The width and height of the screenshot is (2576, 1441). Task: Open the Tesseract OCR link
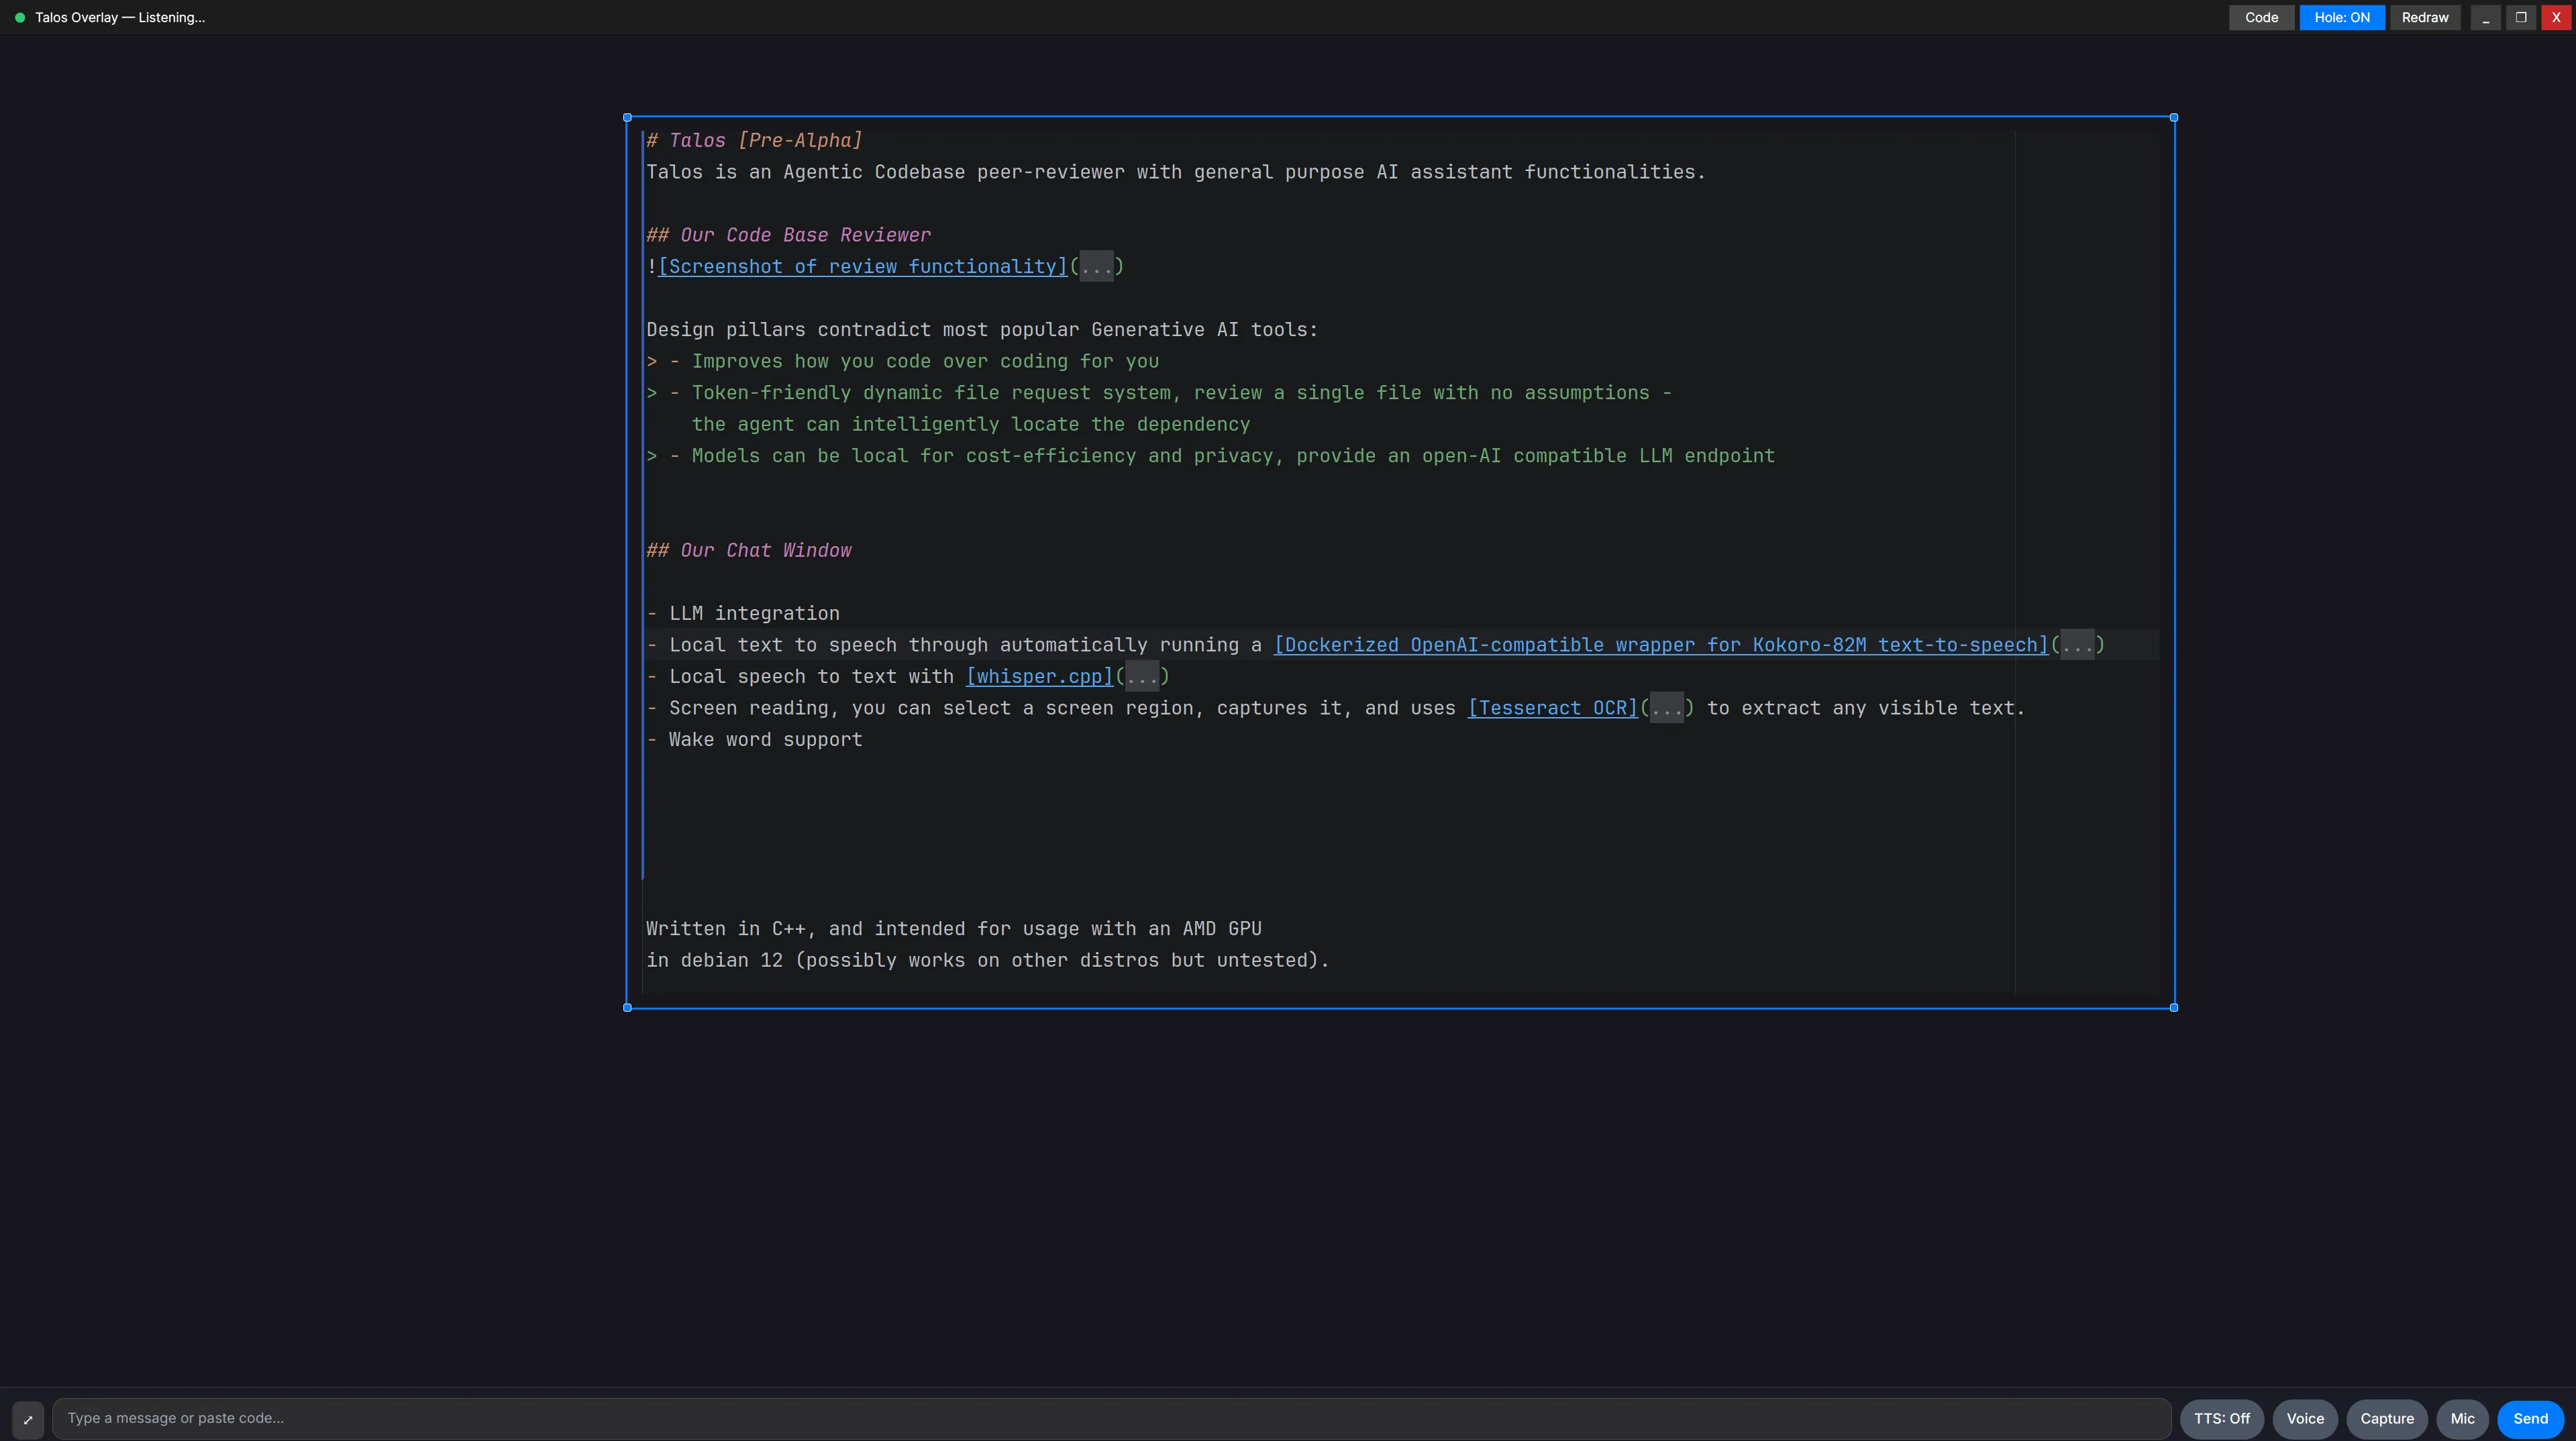(1553, 708)
